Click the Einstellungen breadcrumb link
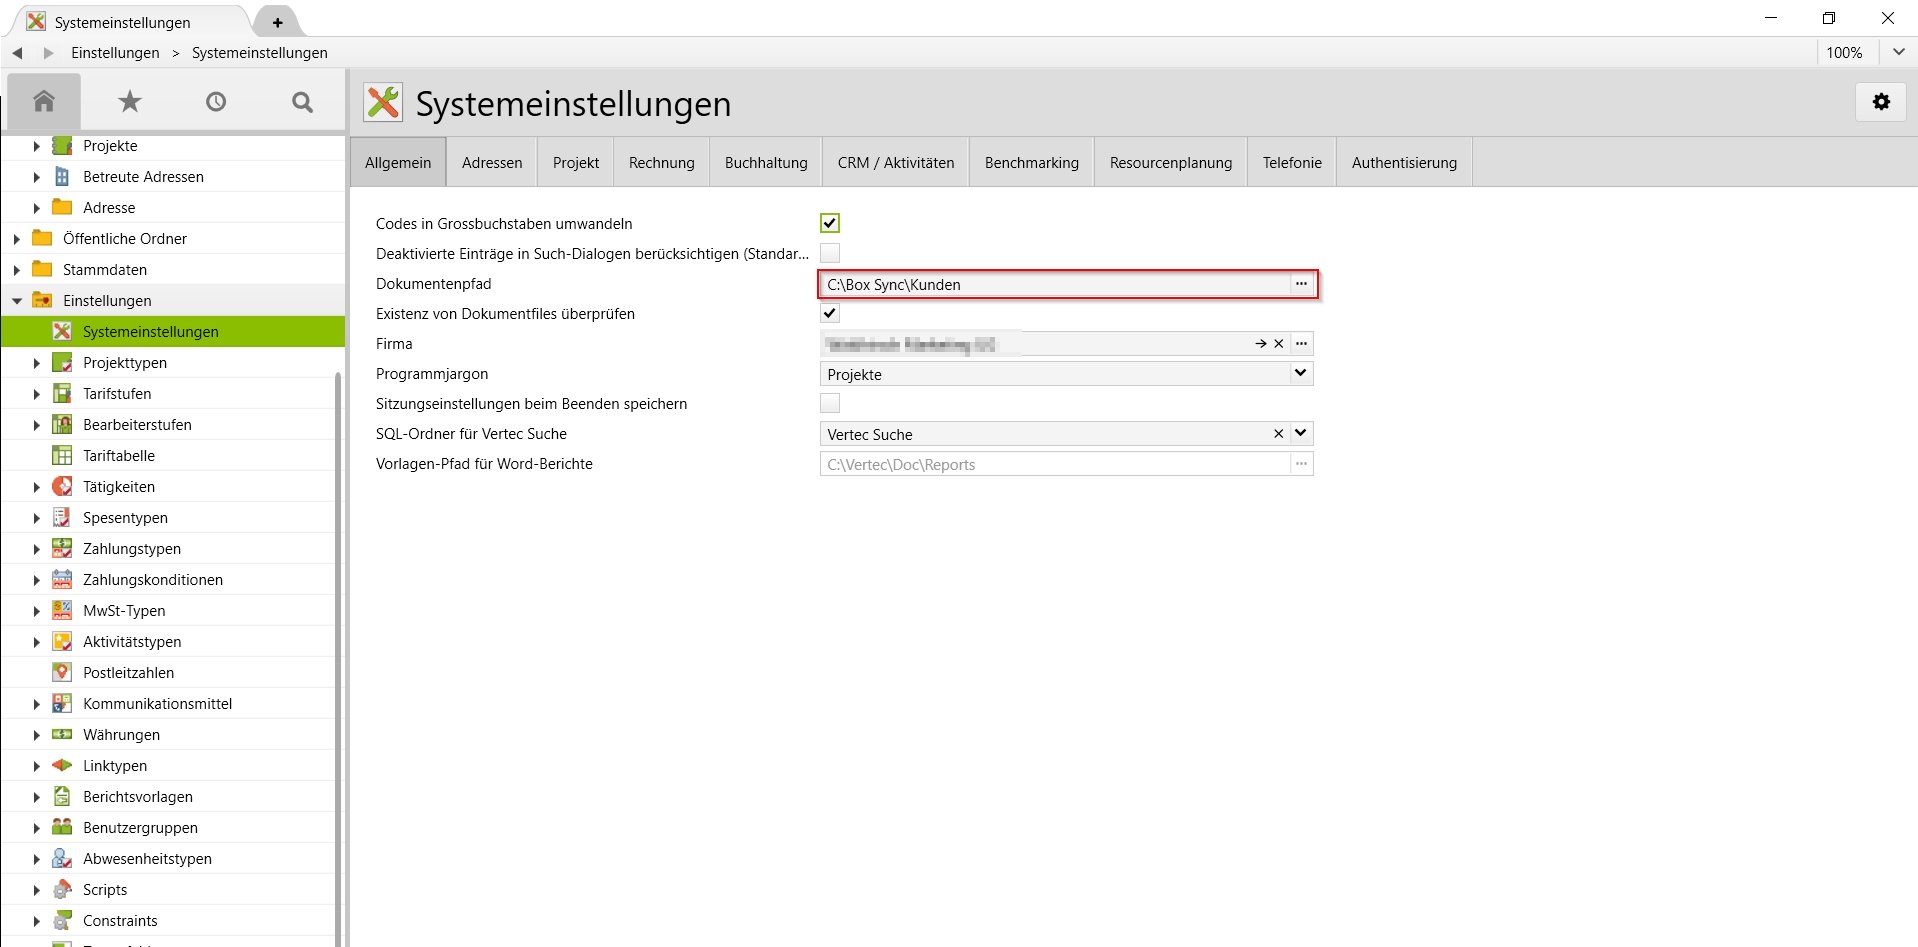 116,52
